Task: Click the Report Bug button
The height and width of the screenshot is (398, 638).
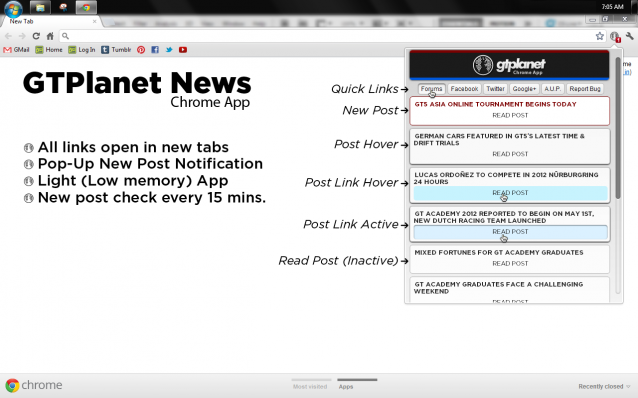Action: point(585,89)
